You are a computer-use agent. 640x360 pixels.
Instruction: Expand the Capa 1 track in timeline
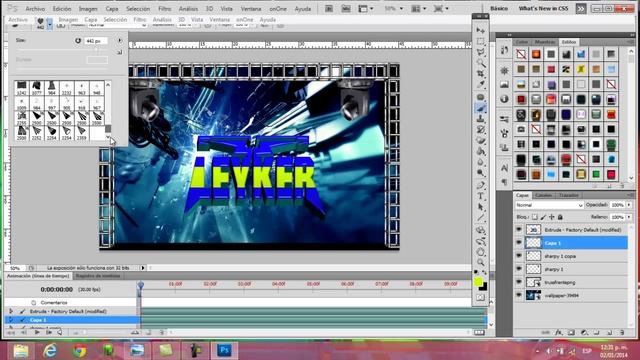(x=11, y=320)
